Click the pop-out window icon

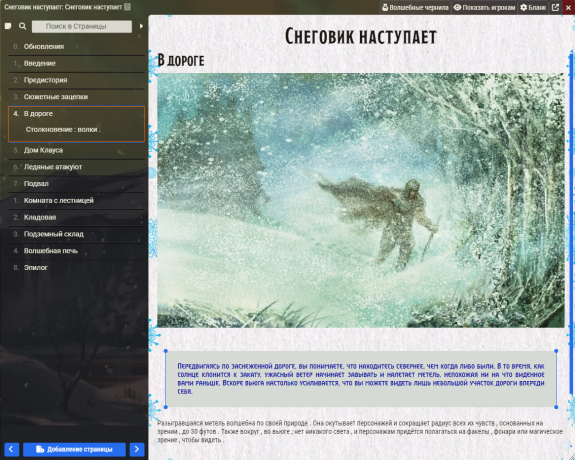pyautogui.click(x=555, y=7)
